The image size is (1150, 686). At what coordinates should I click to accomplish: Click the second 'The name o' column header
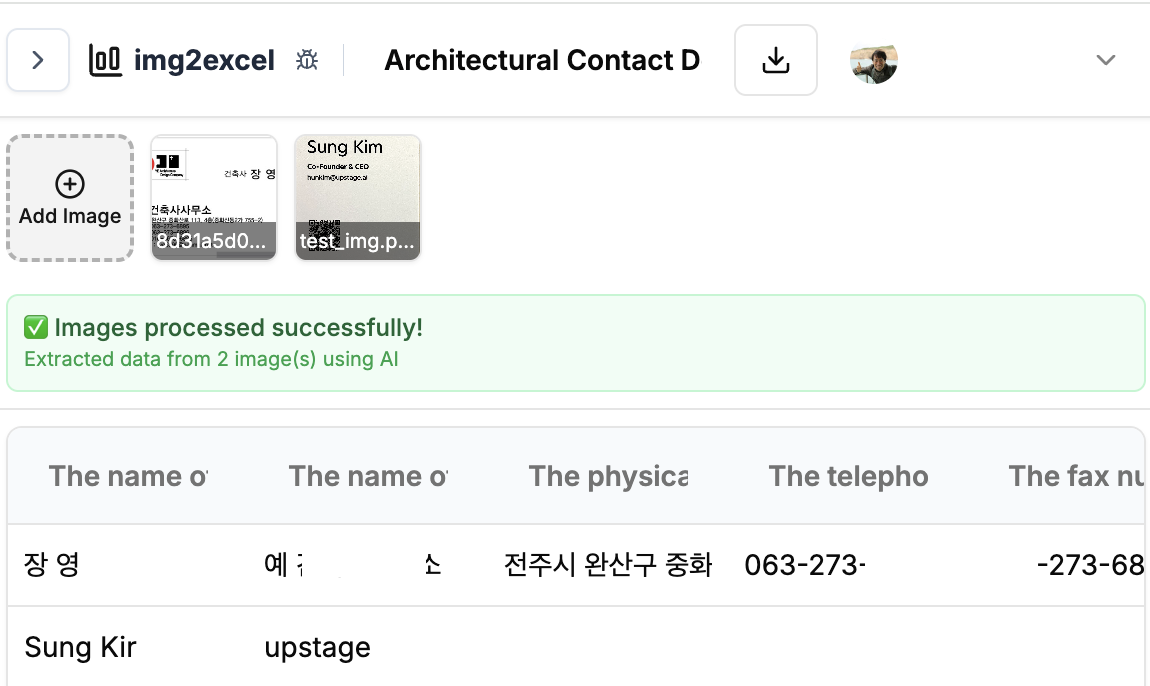(x=368, y=476)
